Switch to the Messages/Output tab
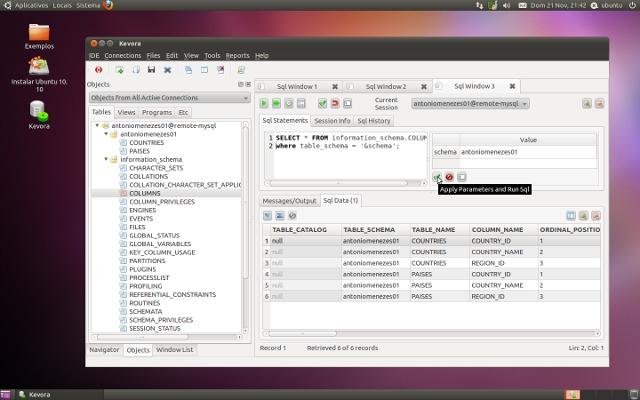640x400 pixels. [289, 200]
